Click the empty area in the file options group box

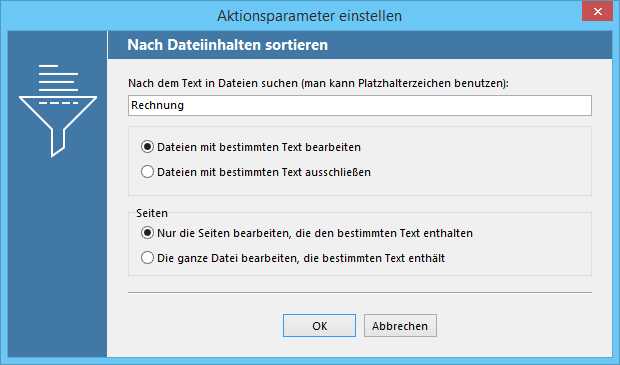pos(474,161)
